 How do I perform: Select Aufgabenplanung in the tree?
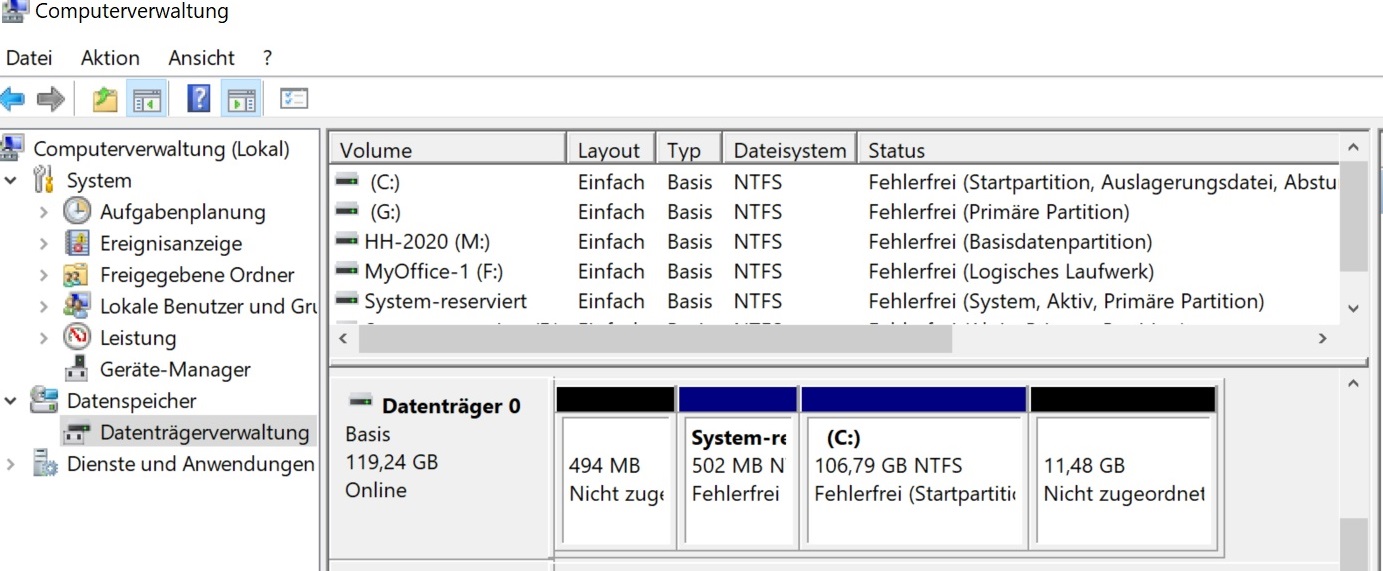click(x=182, y=212)
